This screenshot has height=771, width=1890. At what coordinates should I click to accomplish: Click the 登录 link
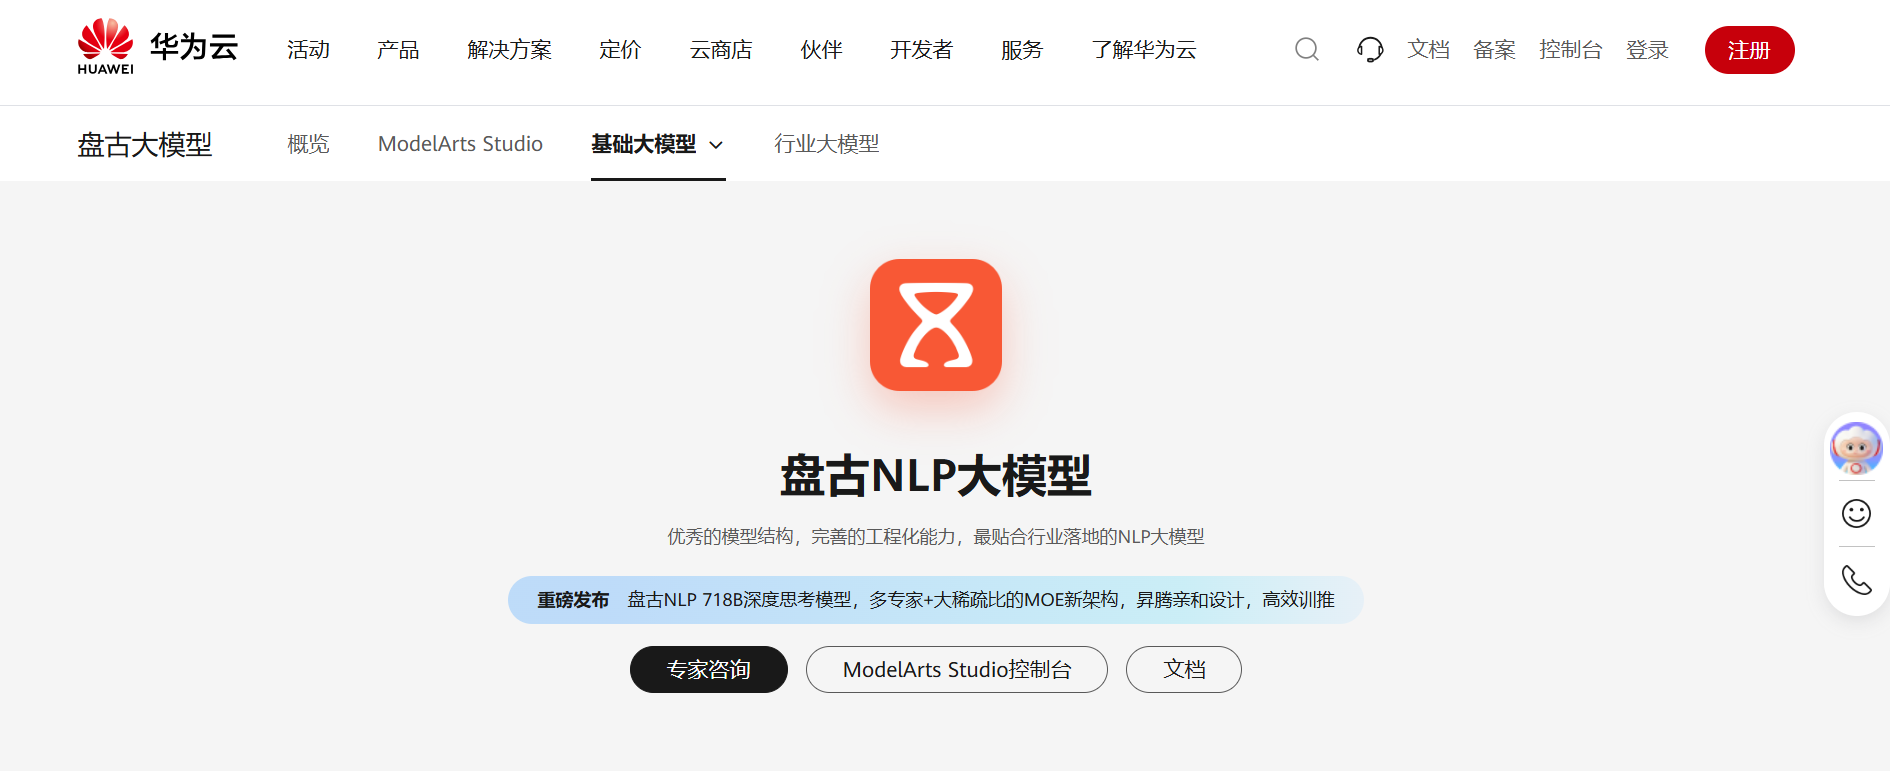(x=1648, y=50)
